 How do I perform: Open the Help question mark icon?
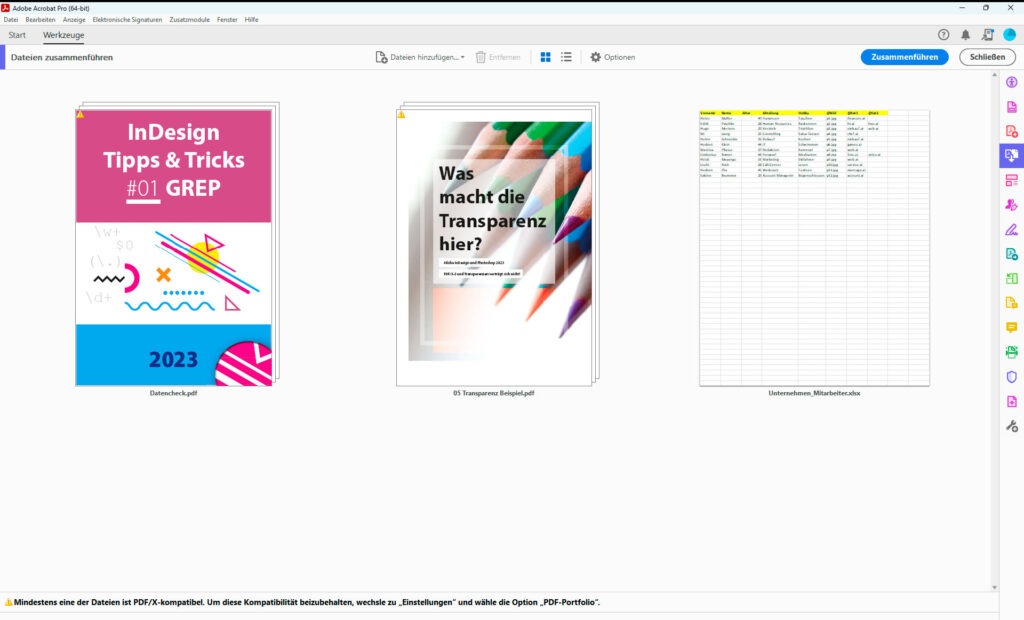[x=943, y=35]
